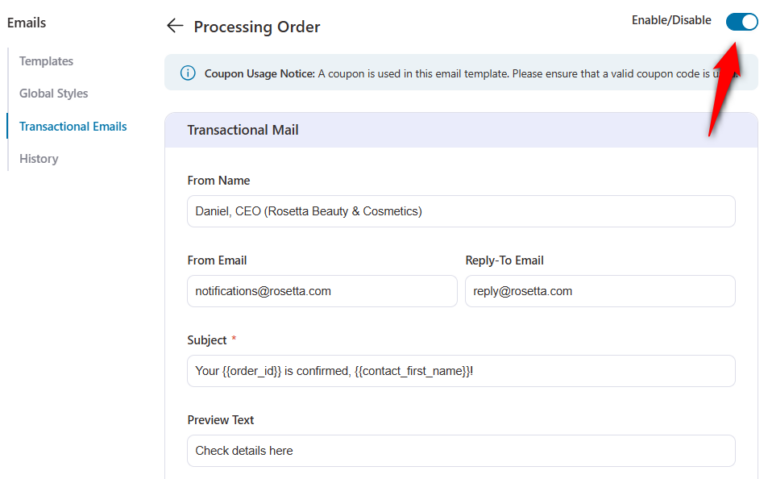Click the info icon in coupon notice
The width and height of the screenshot is (768, 479).
coord(187,73)
